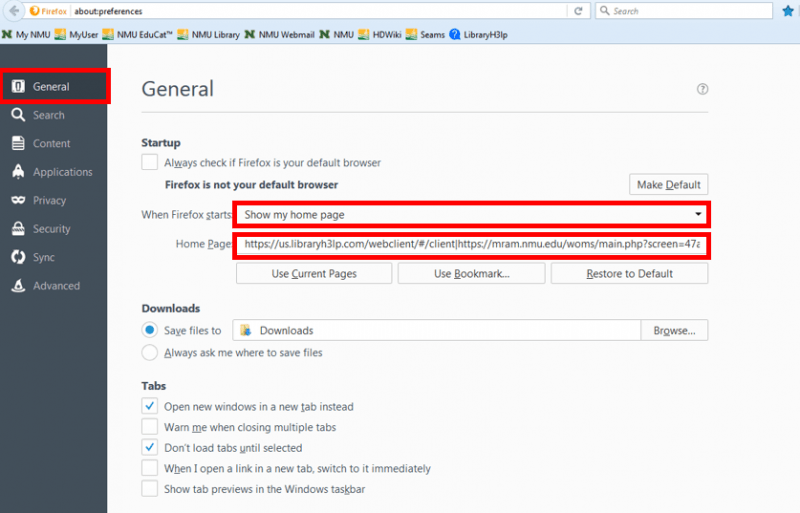800x513 pixels.
Task: Click Use Bookmark button
Action: (471, 274)
